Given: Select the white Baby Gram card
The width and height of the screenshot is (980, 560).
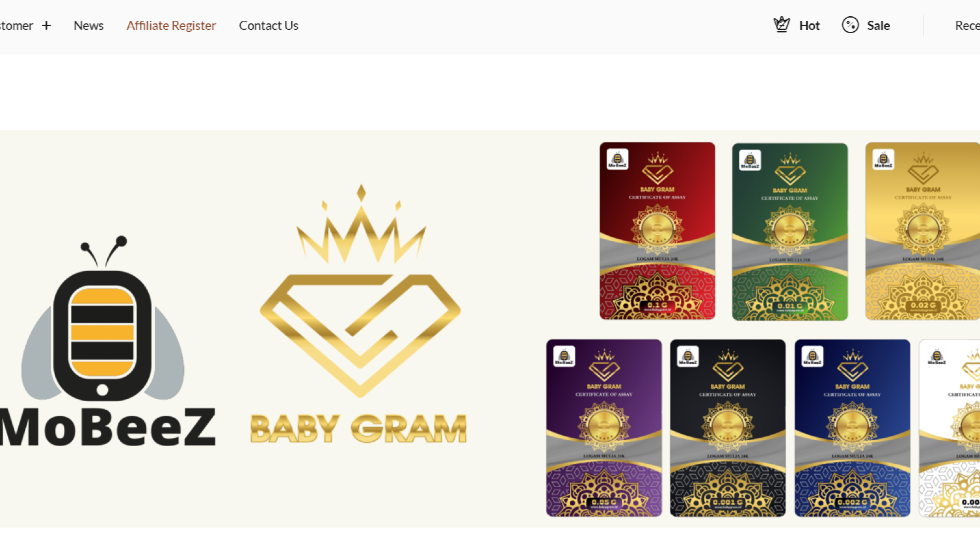Looking at the screenshot, I should tap(949, 428).
